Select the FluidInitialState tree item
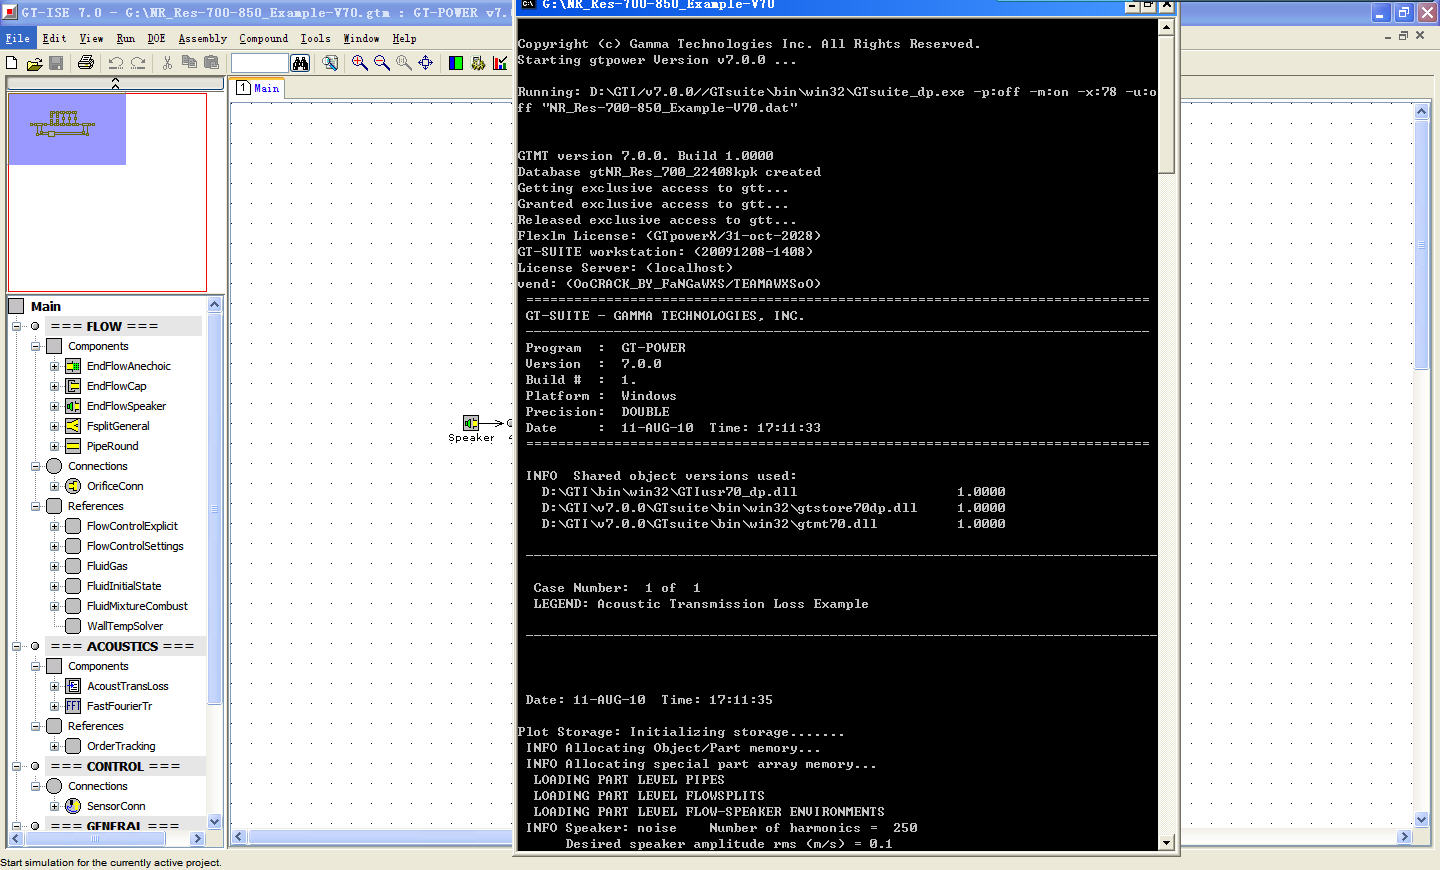The image size is (1440, 870). pyautogui.click(x=124, y=586)
